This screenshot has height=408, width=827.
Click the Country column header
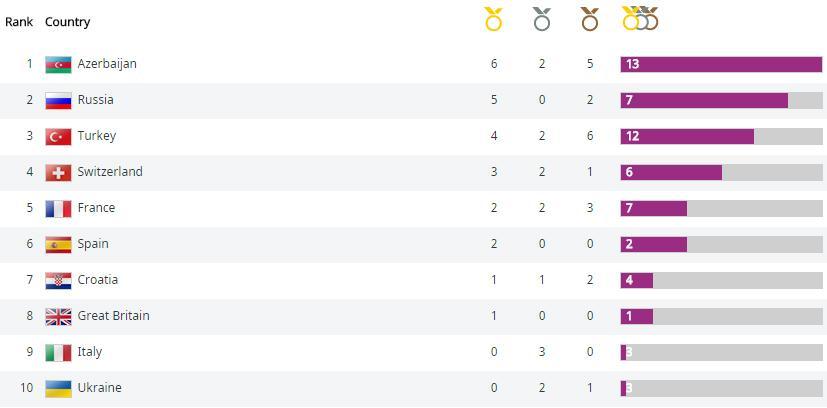coord(67,21)
